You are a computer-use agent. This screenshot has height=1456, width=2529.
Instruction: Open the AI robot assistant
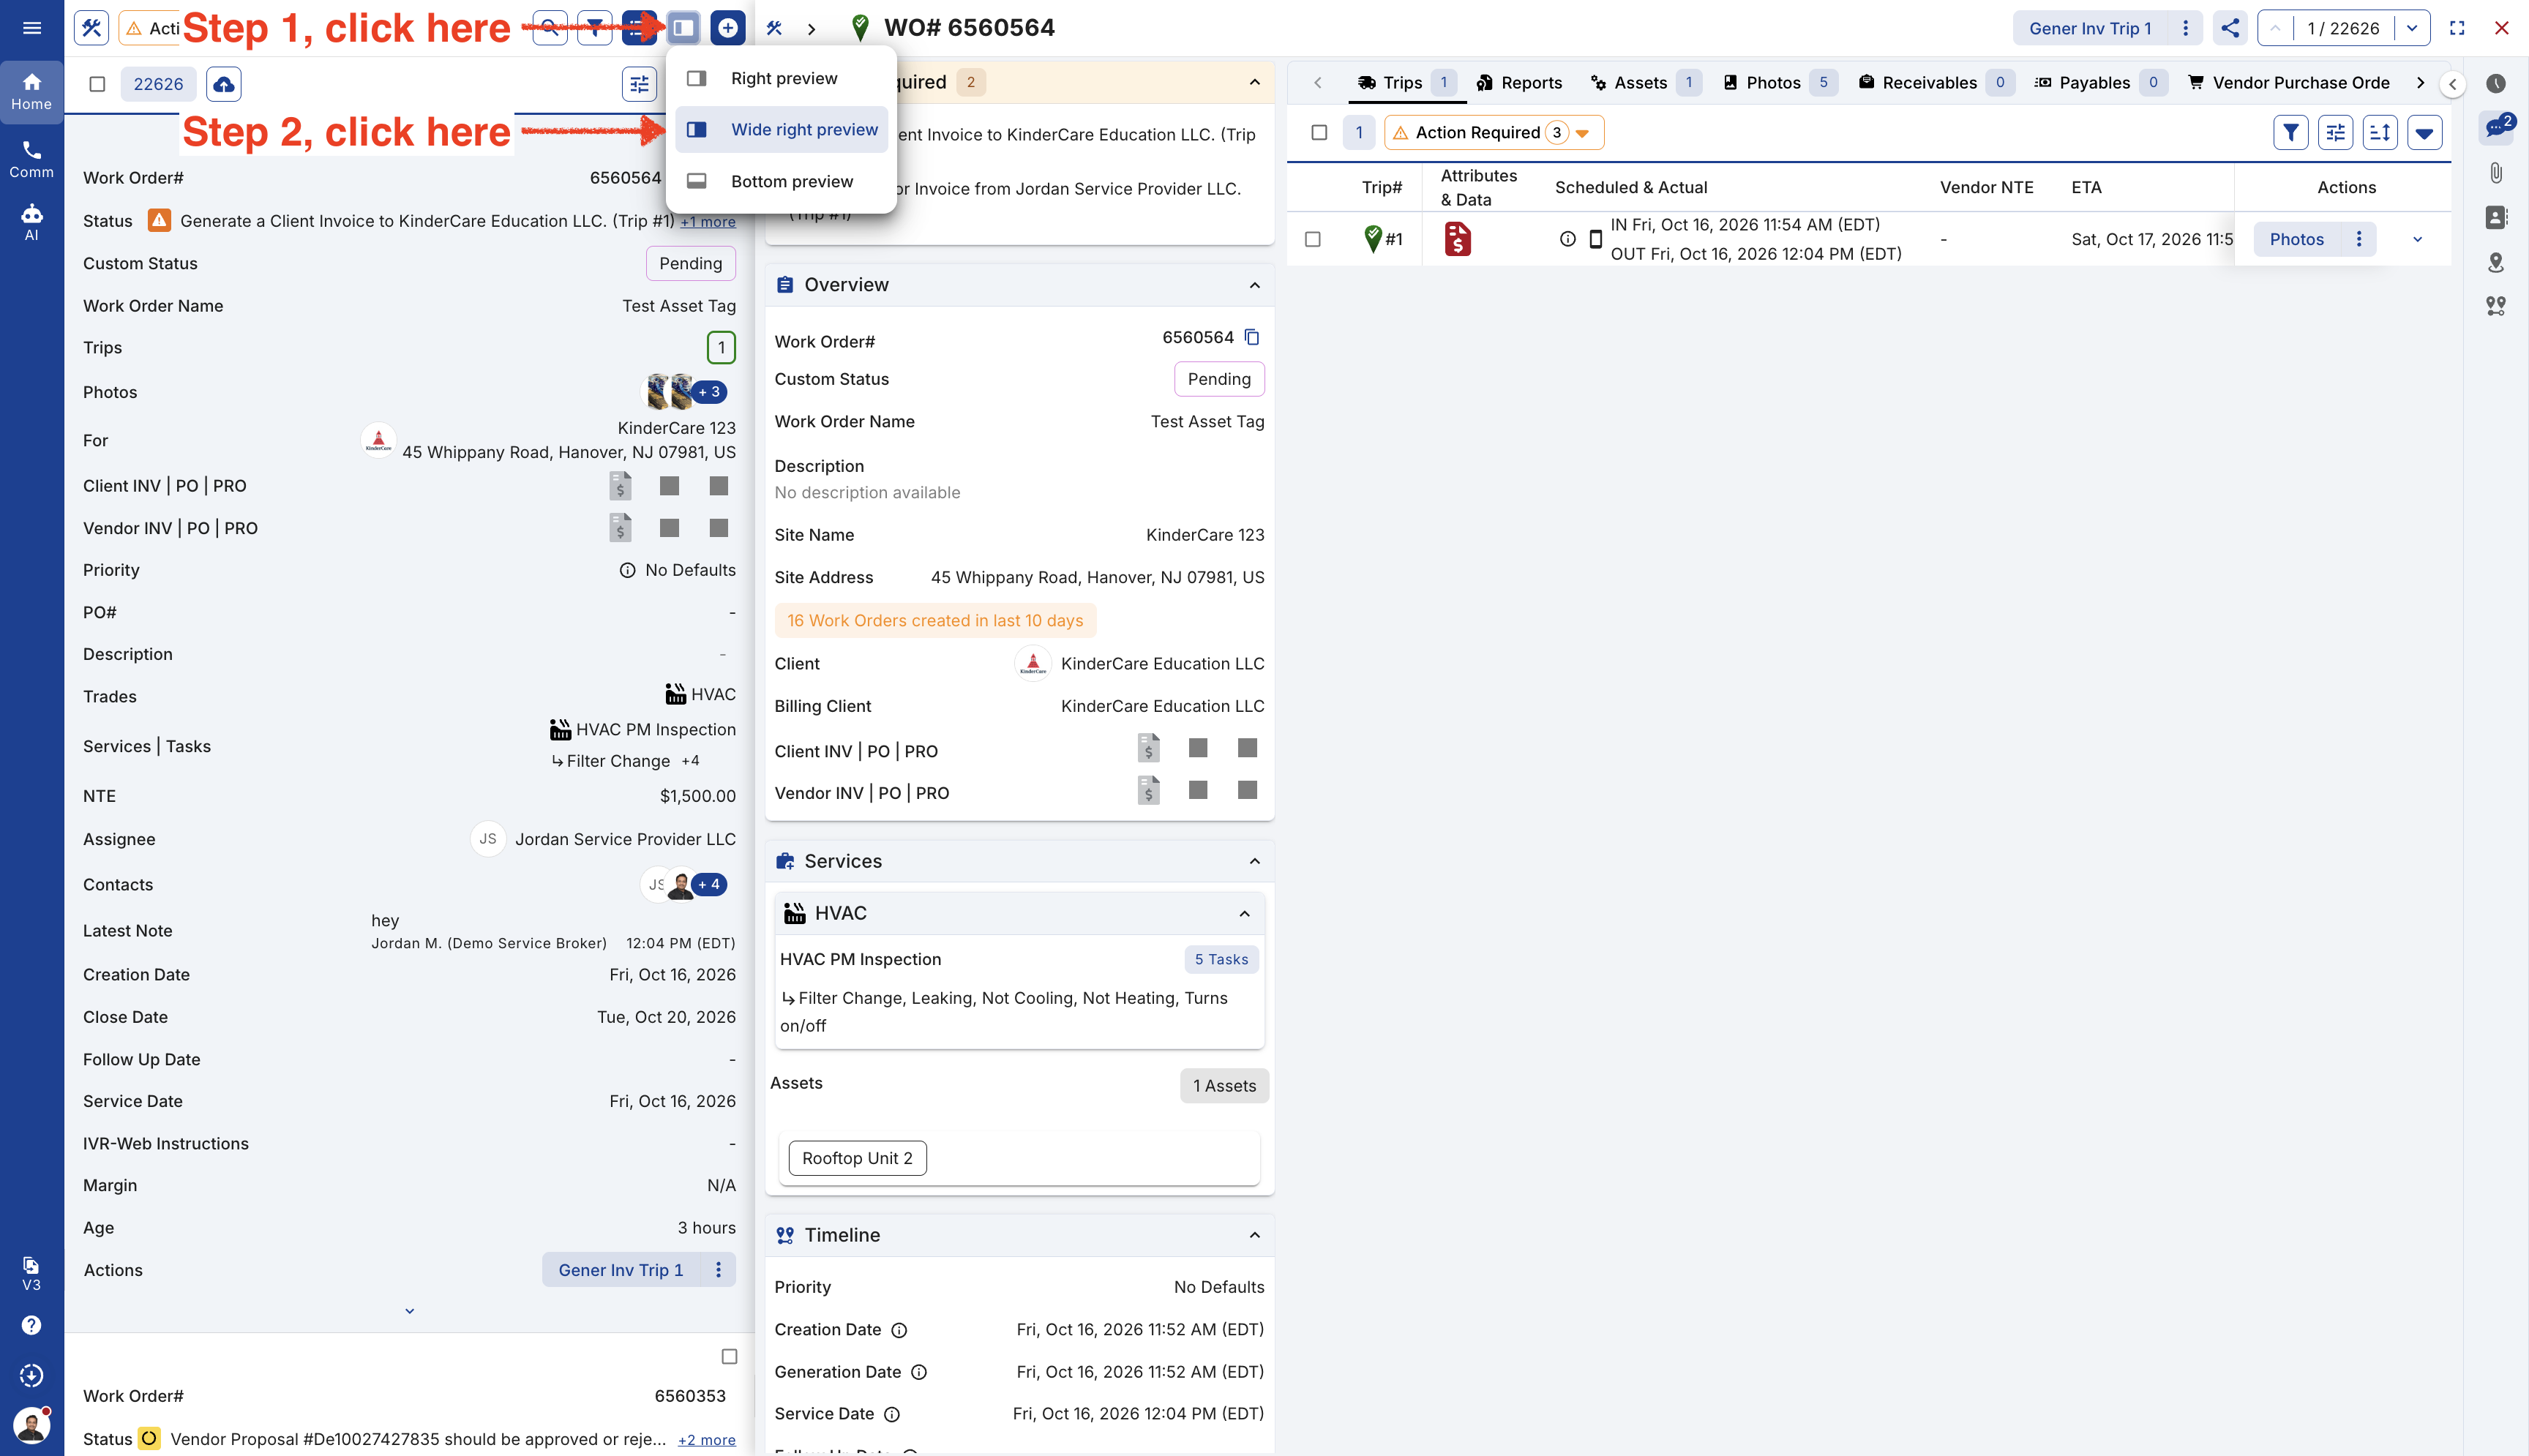tap(32, 222)
